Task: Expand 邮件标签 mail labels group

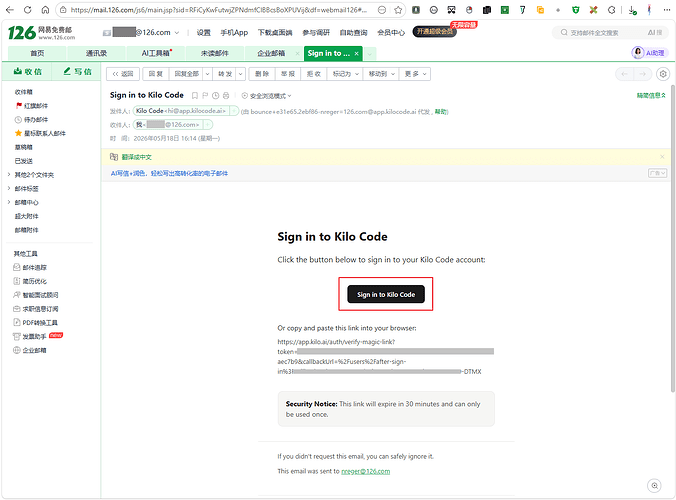Action: tap(9, 188)
